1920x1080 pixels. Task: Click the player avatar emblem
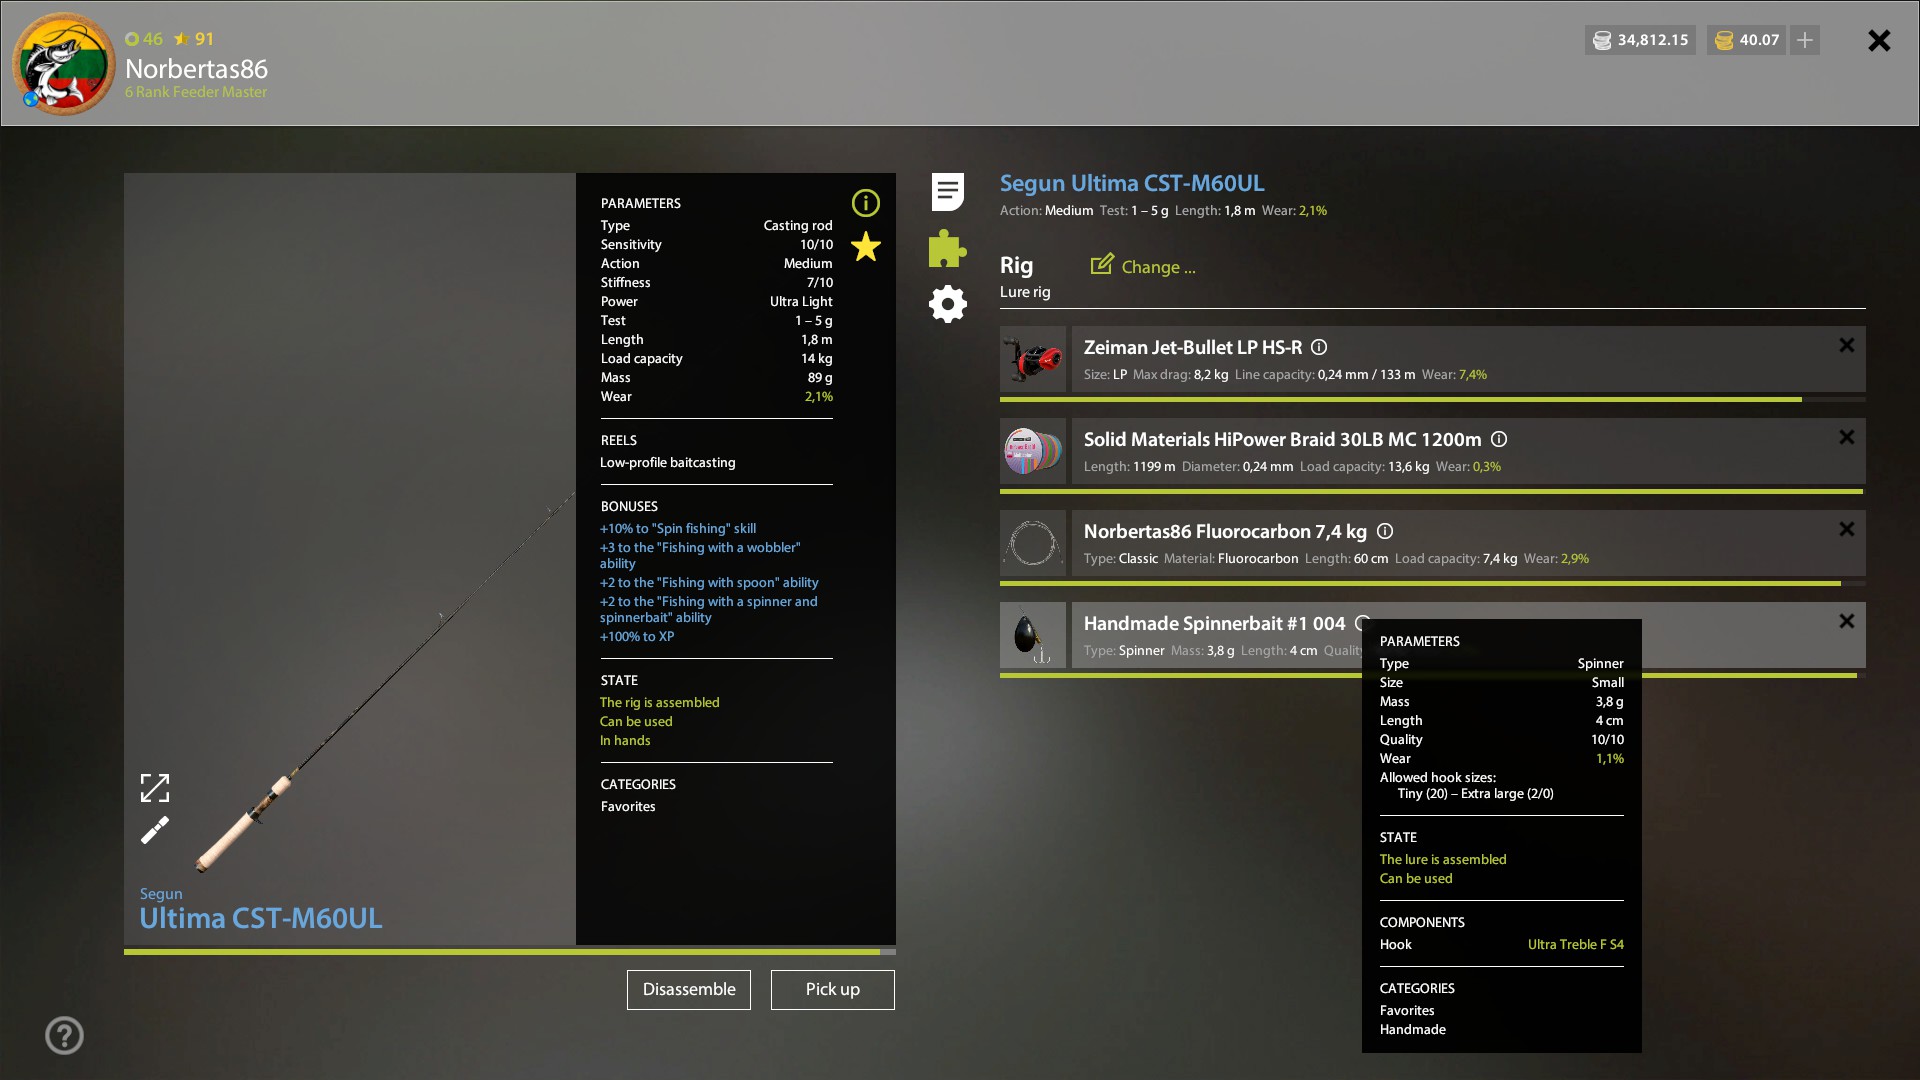coord(63,64)
